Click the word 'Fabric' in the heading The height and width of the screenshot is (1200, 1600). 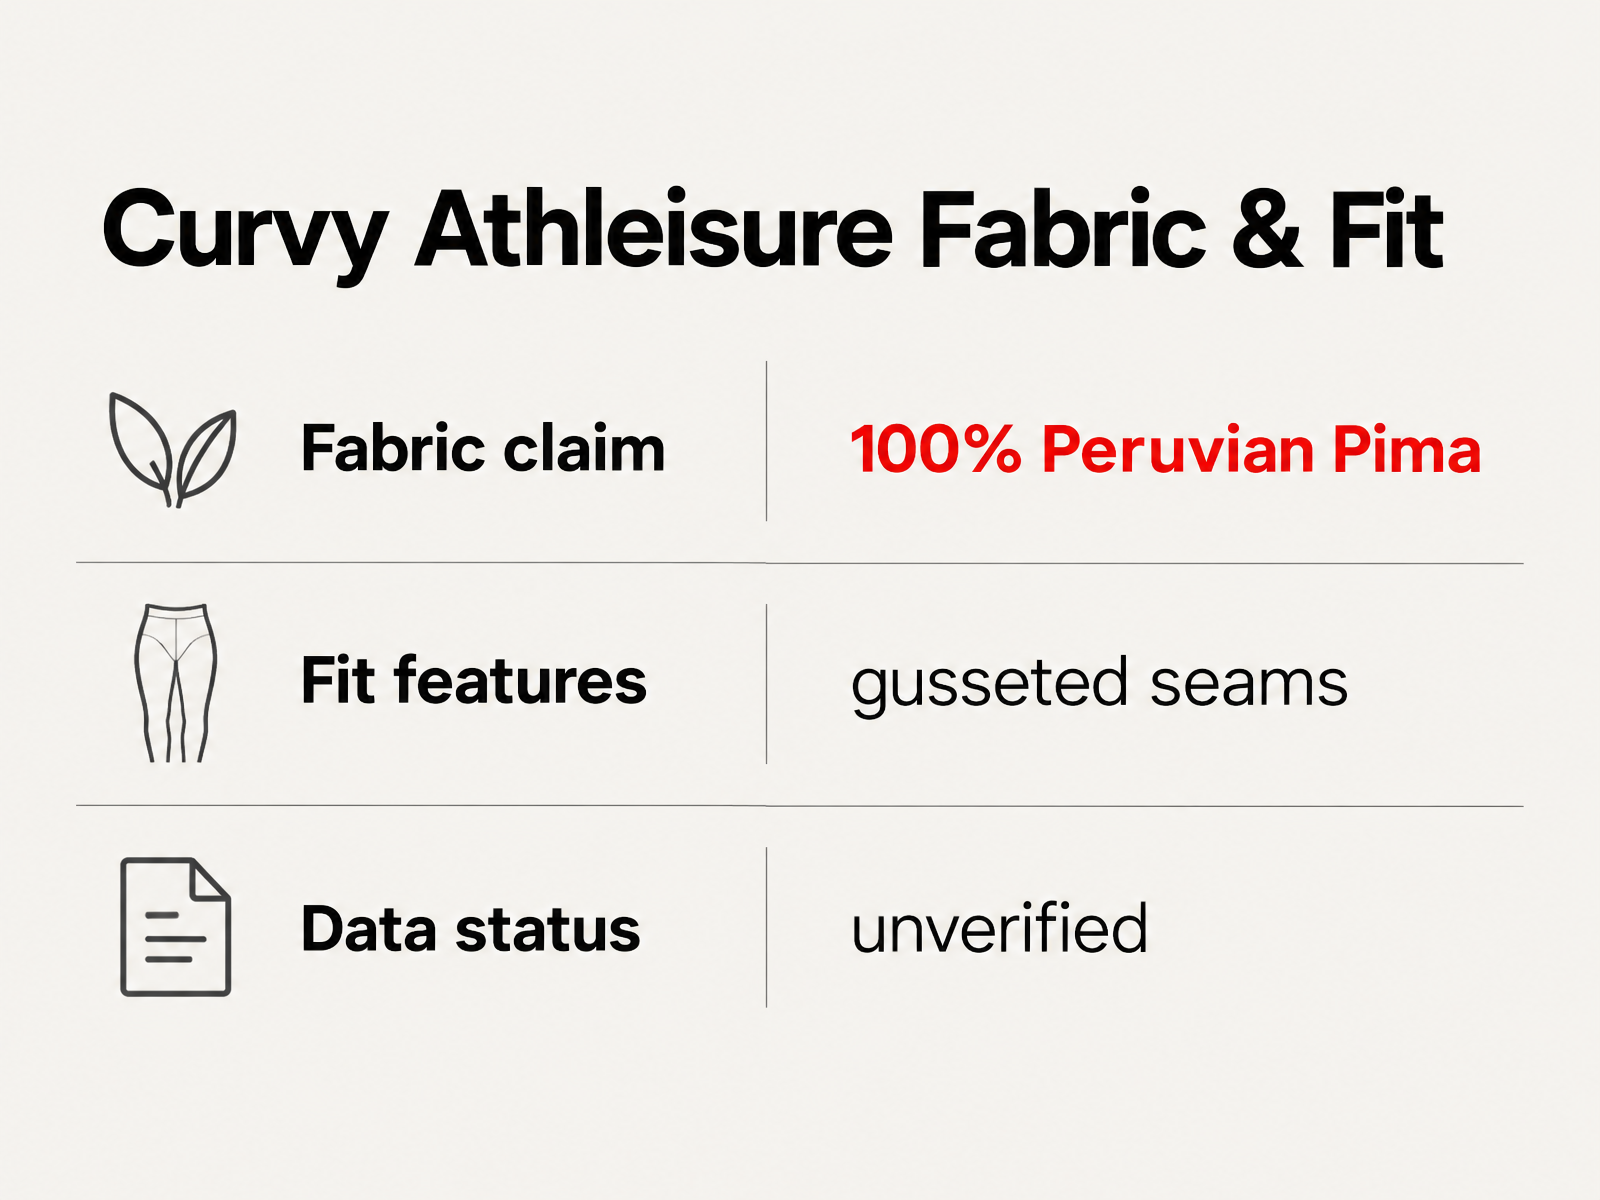coord(1062,230)
